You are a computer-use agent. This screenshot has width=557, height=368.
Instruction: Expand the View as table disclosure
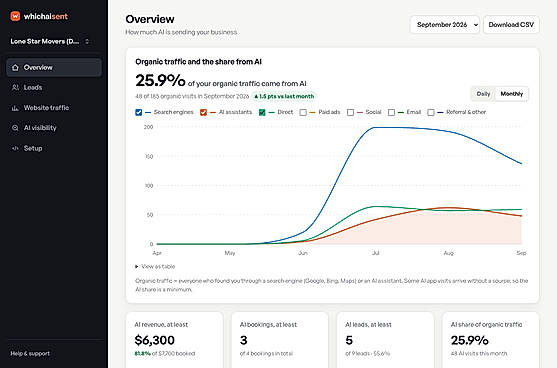pyautogui.click(x=155, y=266)
